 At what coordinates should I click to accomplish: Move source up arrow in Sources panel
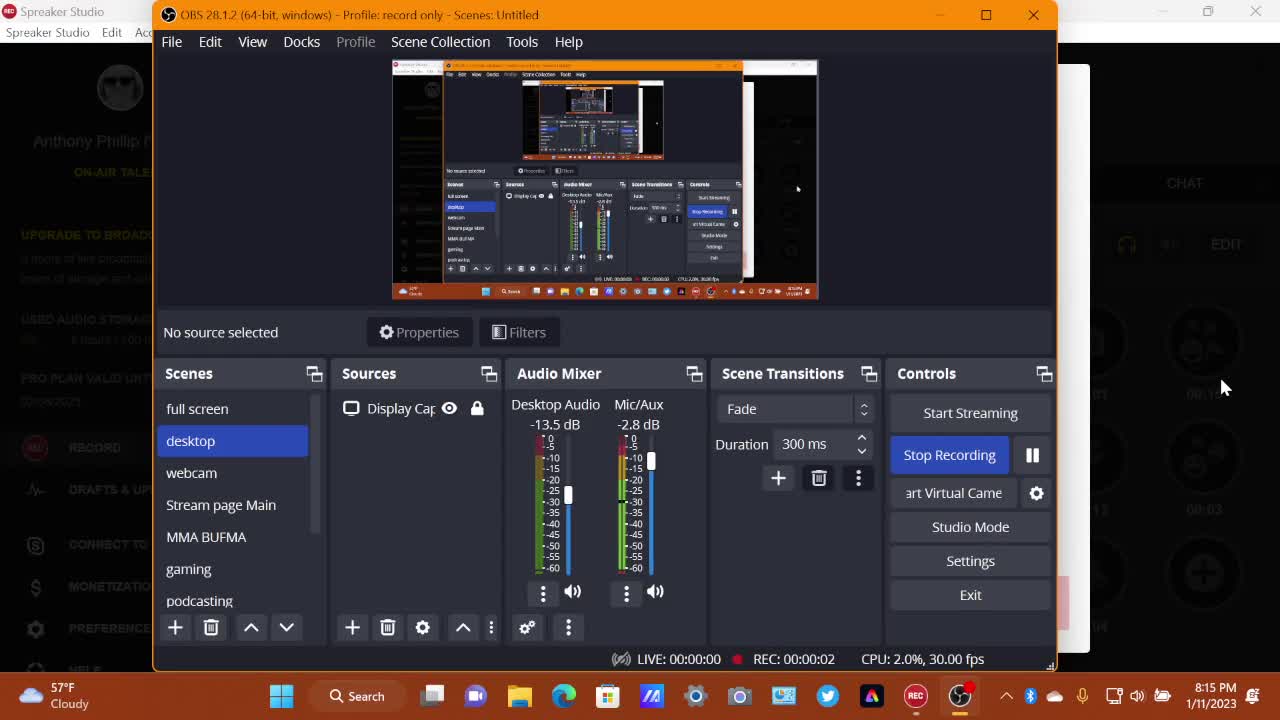[x=463, y=627]
